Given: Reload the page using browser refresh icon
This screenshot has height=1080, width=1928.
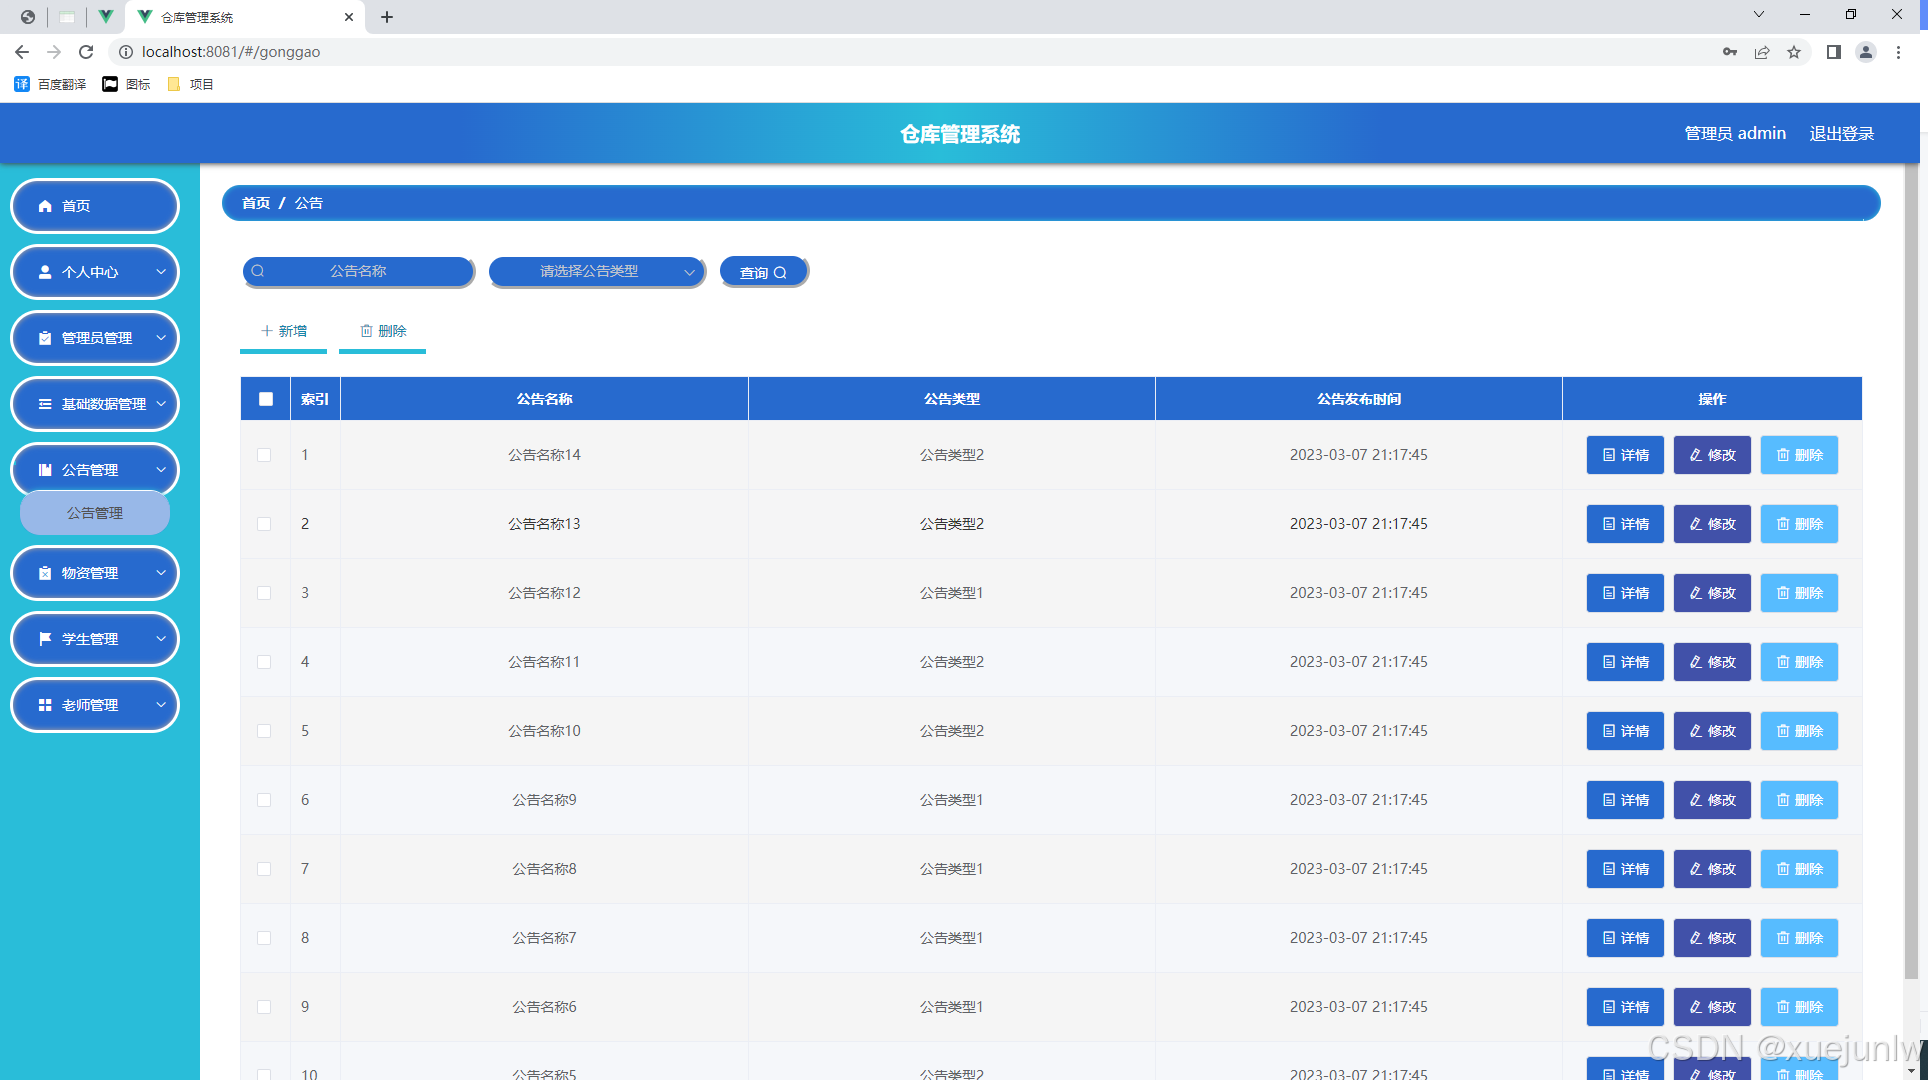Looking at the screenshot, I should pos(86,52).
